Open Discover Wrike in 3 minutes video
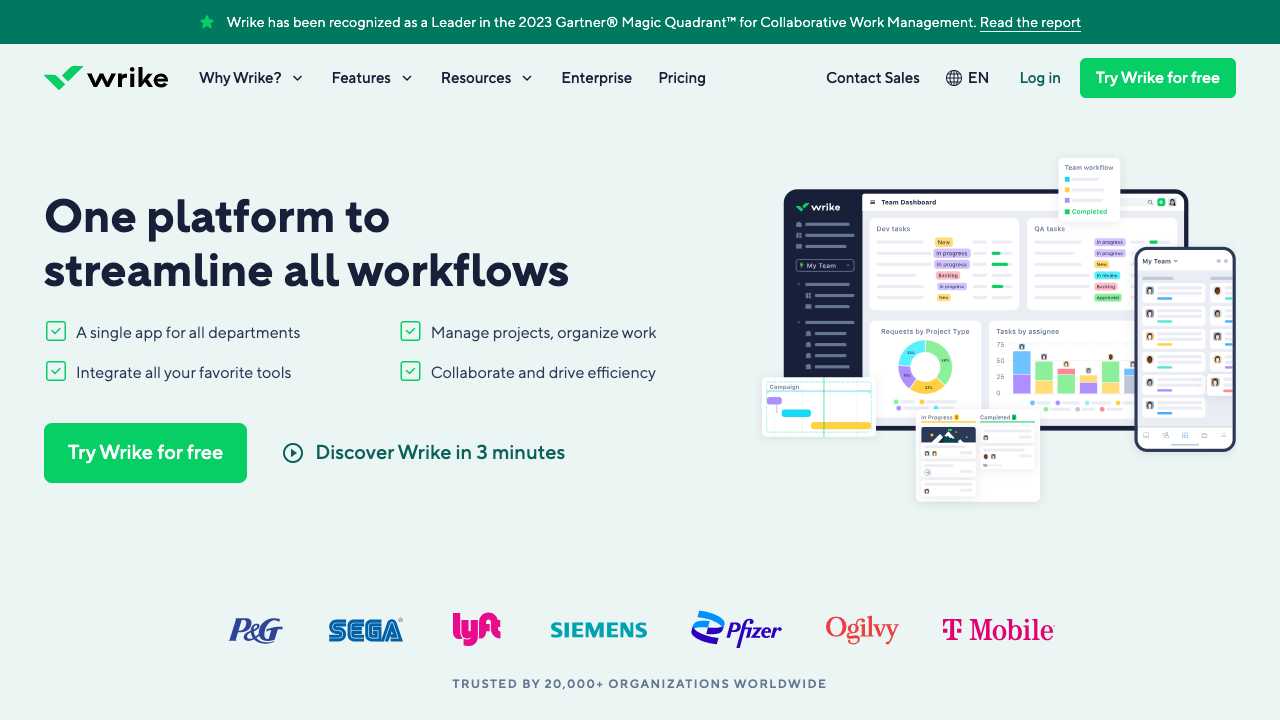Image resolution: width=1280 pixels, height=720 pixels. (424, 453)
